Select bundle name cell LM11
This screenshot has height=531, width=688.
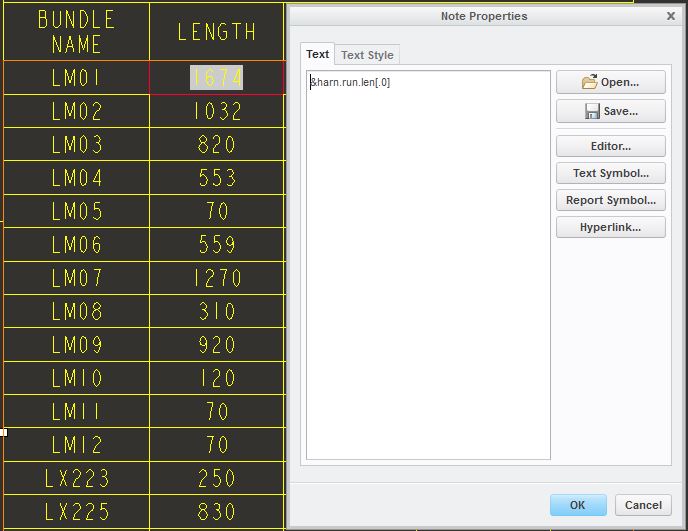click(x=76, y=411)
